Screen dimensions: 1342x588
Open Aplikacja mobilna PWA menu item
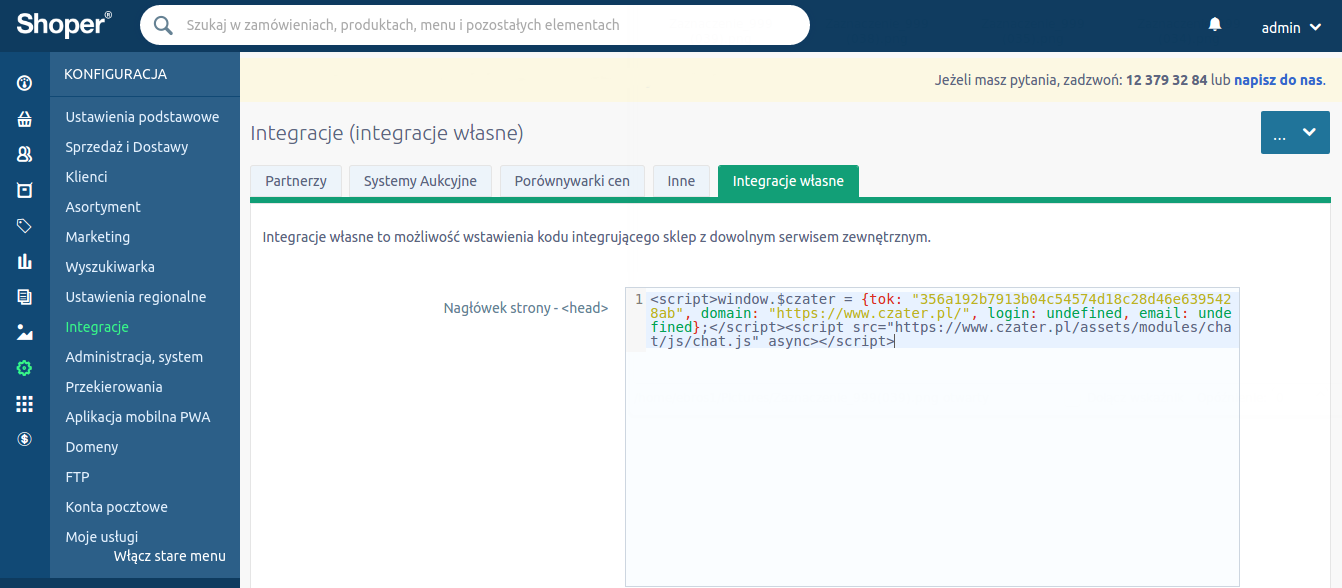(138, 417)
